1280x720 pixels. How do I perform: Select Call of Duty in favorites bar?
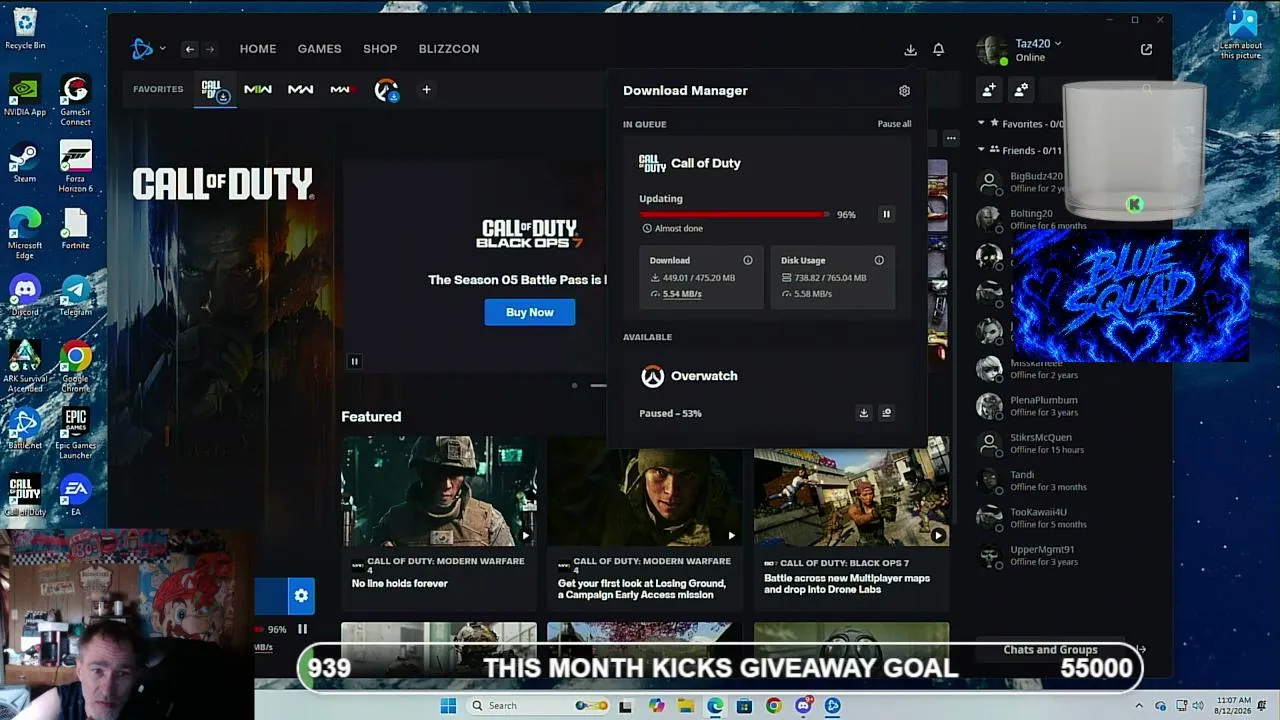215,90
